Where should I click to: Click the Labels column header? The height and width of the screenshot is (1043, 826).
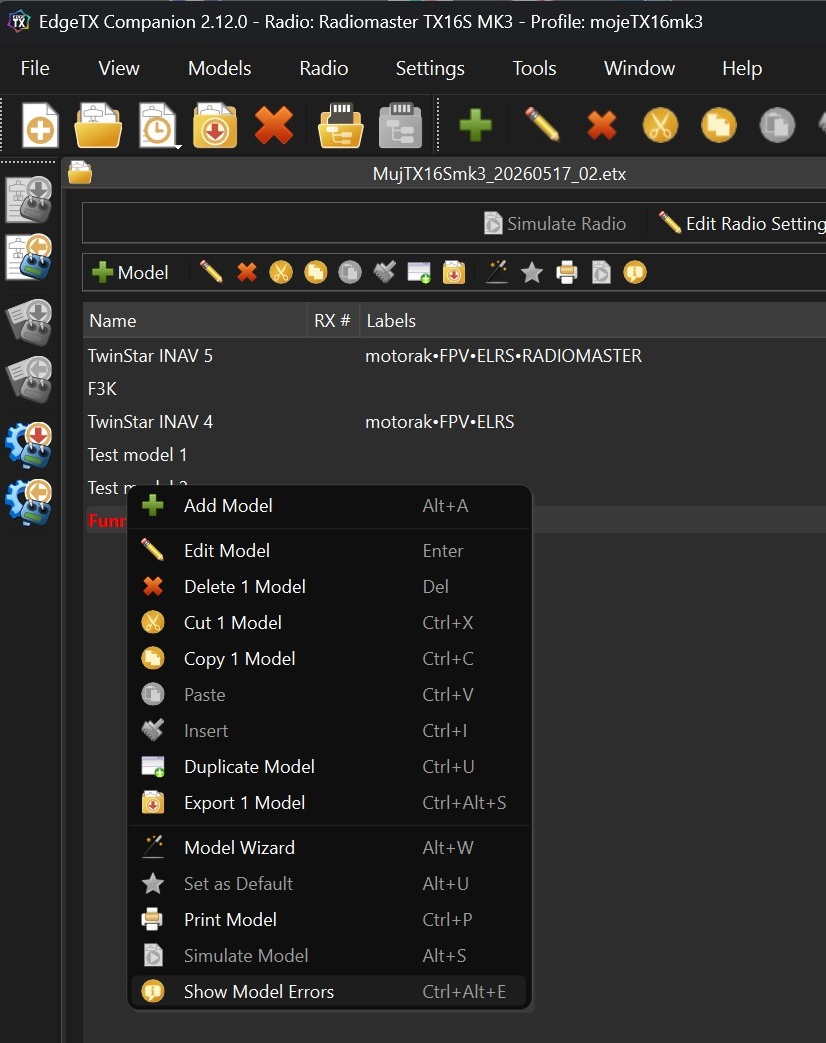coord(592,321)
